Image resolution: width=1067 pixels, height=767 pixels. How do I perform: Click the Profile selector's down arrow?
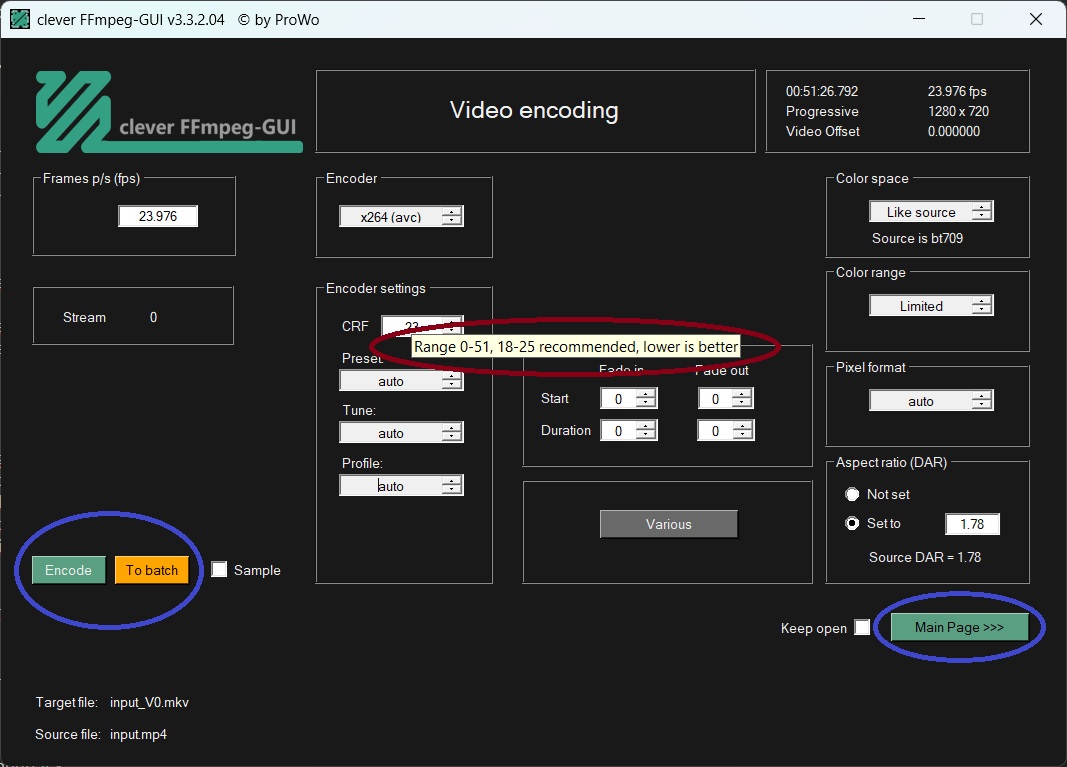click(x=452, y=490)
